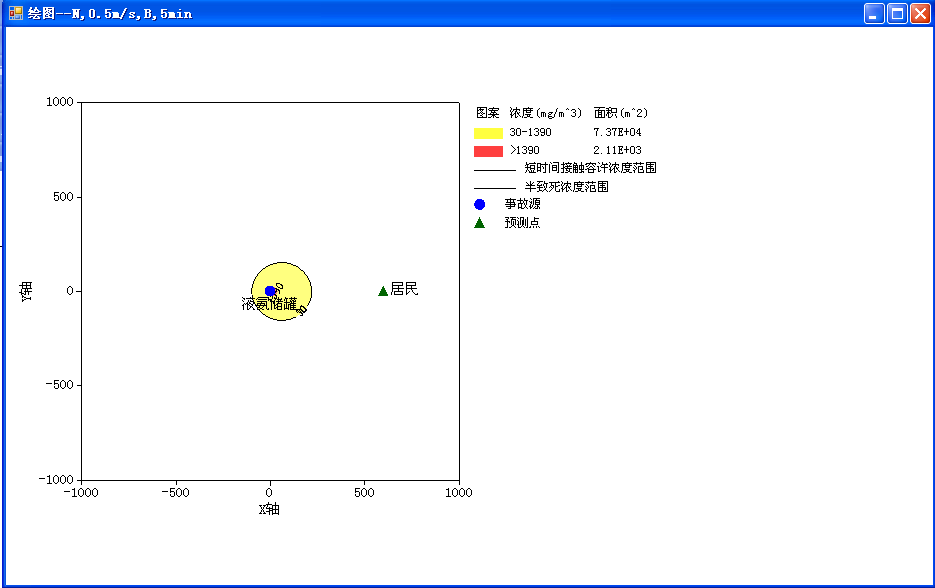
Task: Click the -1000 tick label on Y axis
Action: click(x=56, y=479)
